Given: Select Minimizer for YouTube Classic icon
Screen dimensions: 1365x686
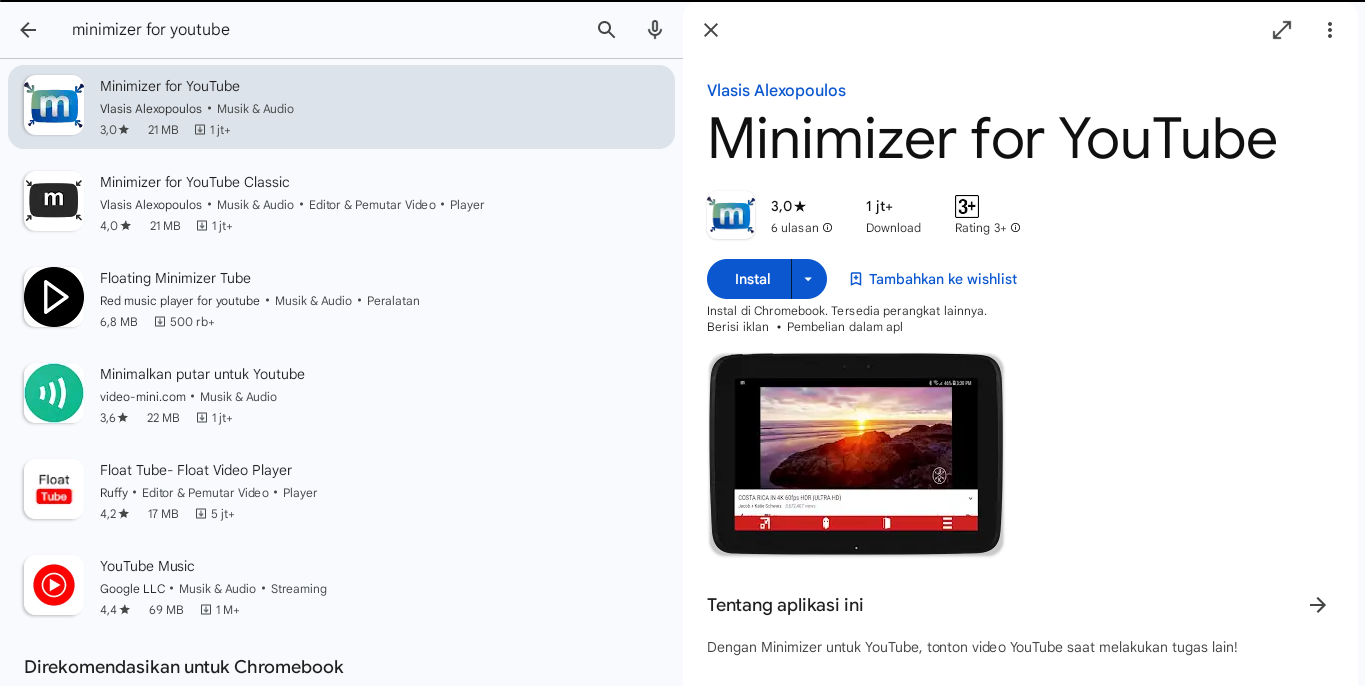Looking at the screenshot, I should (54, 201).
